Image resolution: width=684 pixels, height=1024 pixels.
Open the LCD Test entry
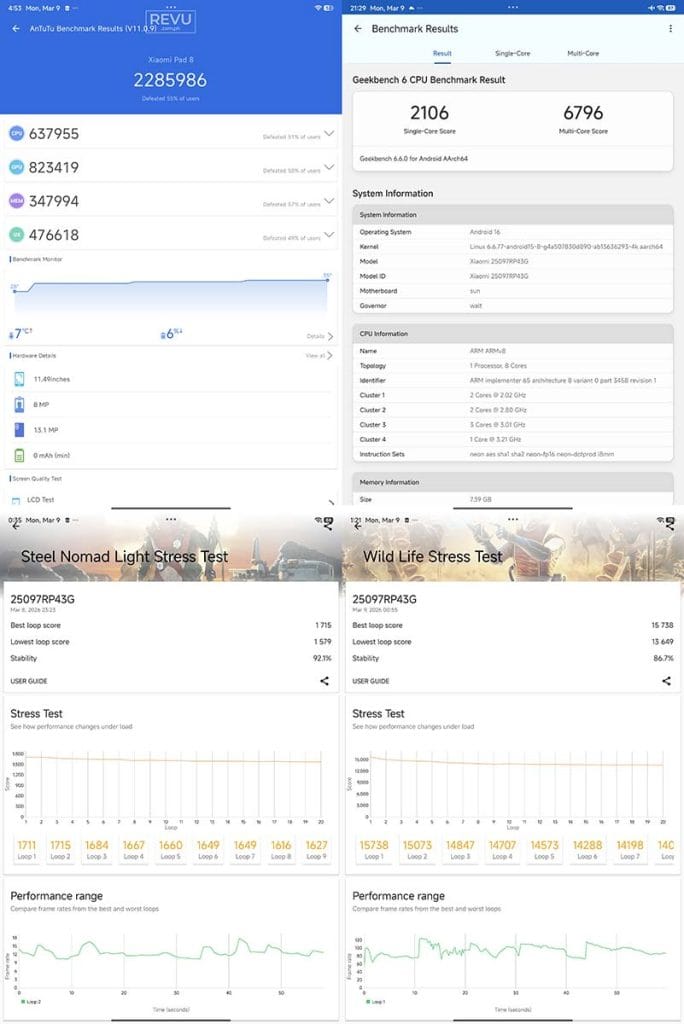[171, 500]
